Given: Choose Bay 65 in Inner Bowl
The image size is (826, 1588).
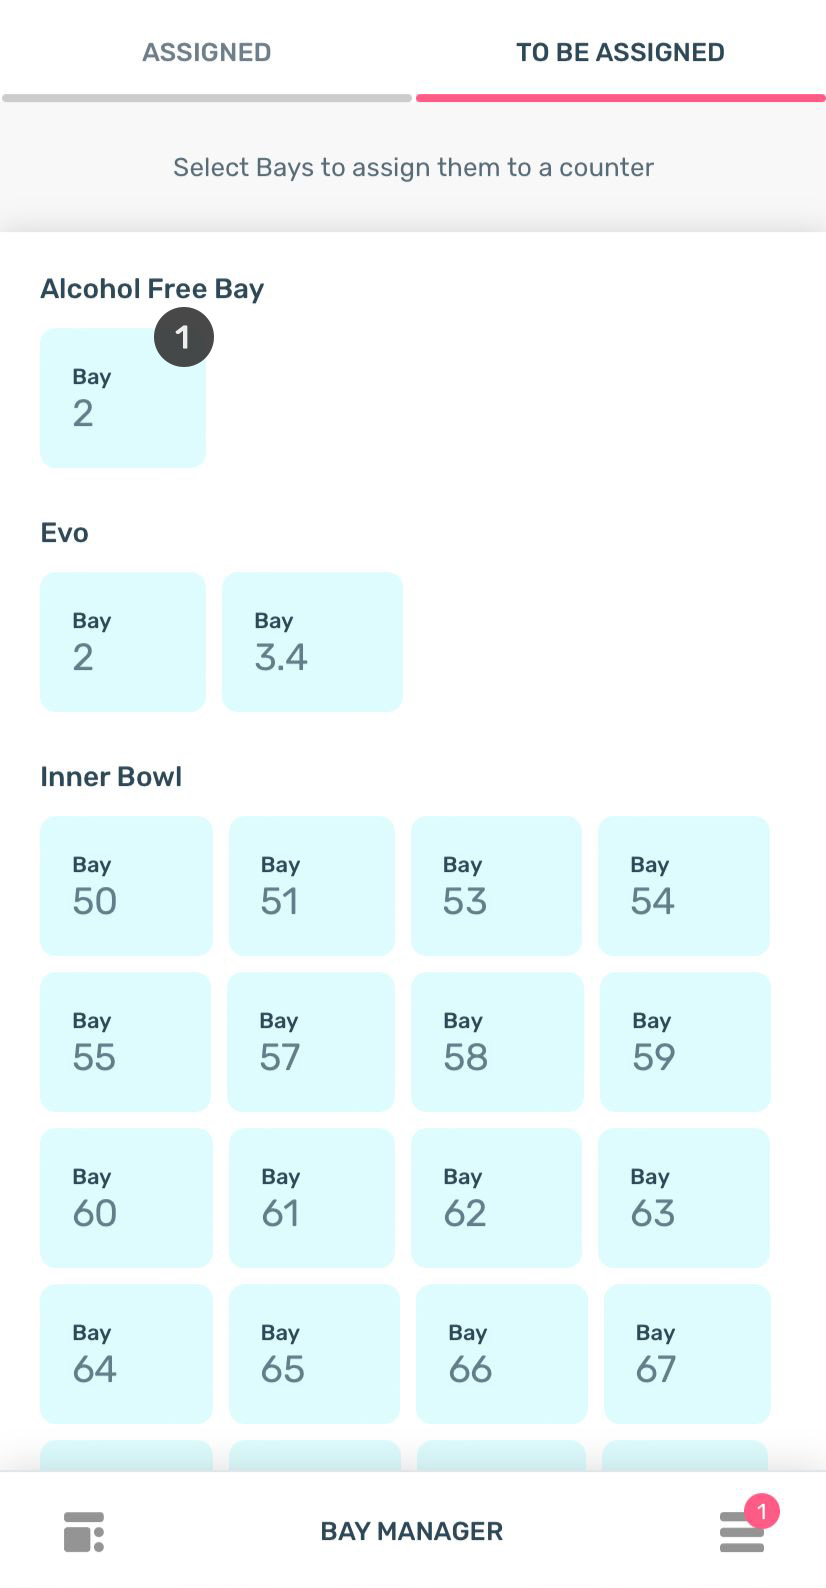Looking at the screenshot, I should 314,1353.
